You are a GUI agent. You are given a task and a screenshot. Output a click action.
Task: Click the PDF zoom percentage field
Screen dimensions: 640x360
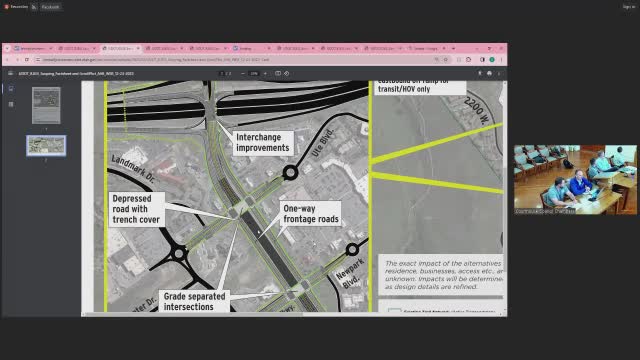tap(254, 73)
